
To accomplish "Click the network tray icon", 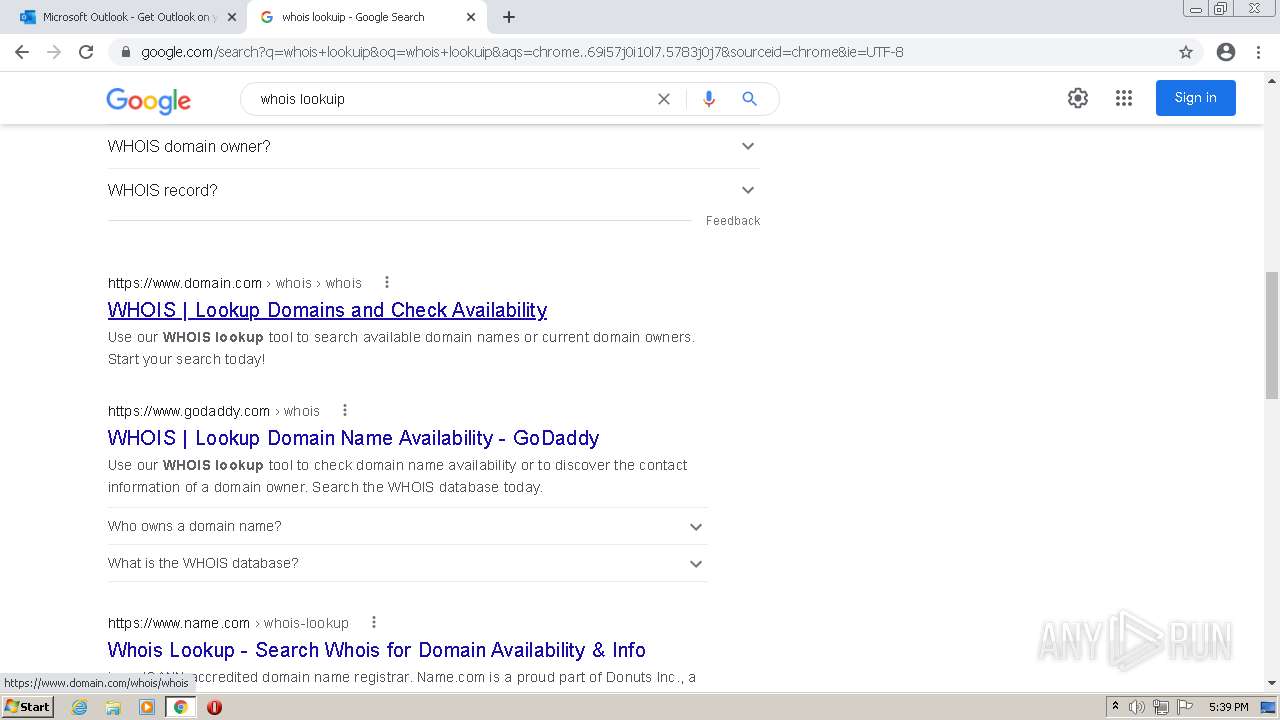I will click(x=1161, y=707).
